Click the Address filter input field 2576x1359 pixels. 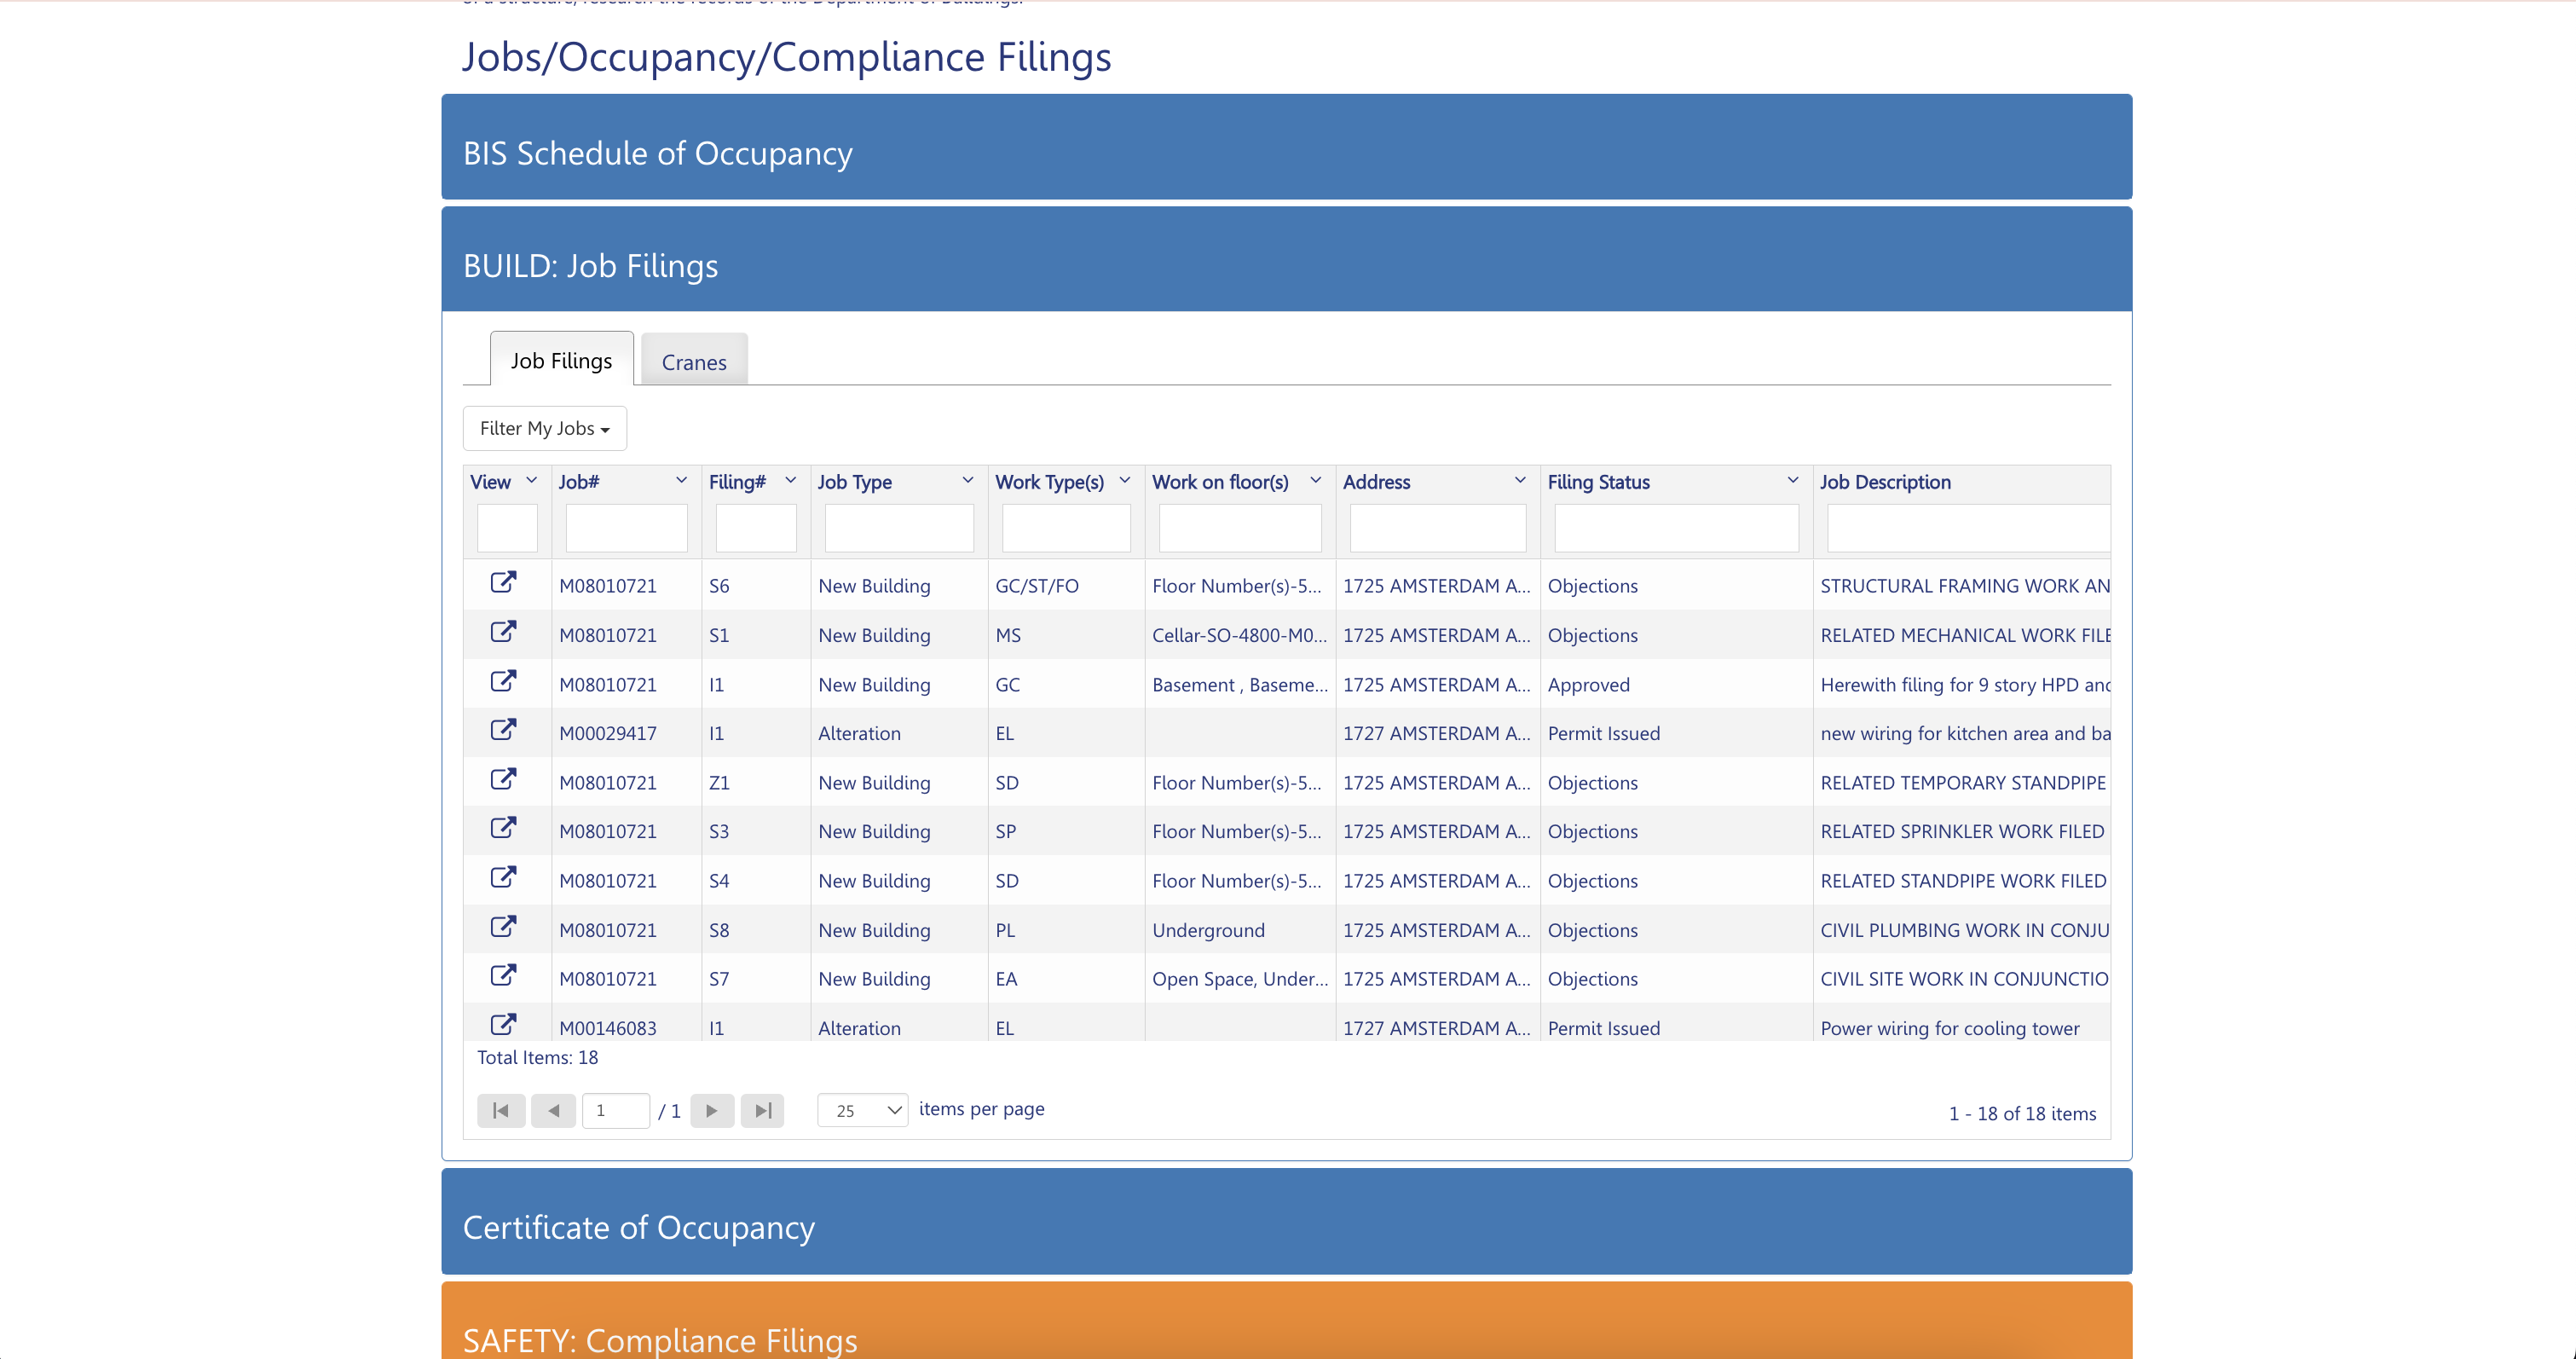(1438, 528)
